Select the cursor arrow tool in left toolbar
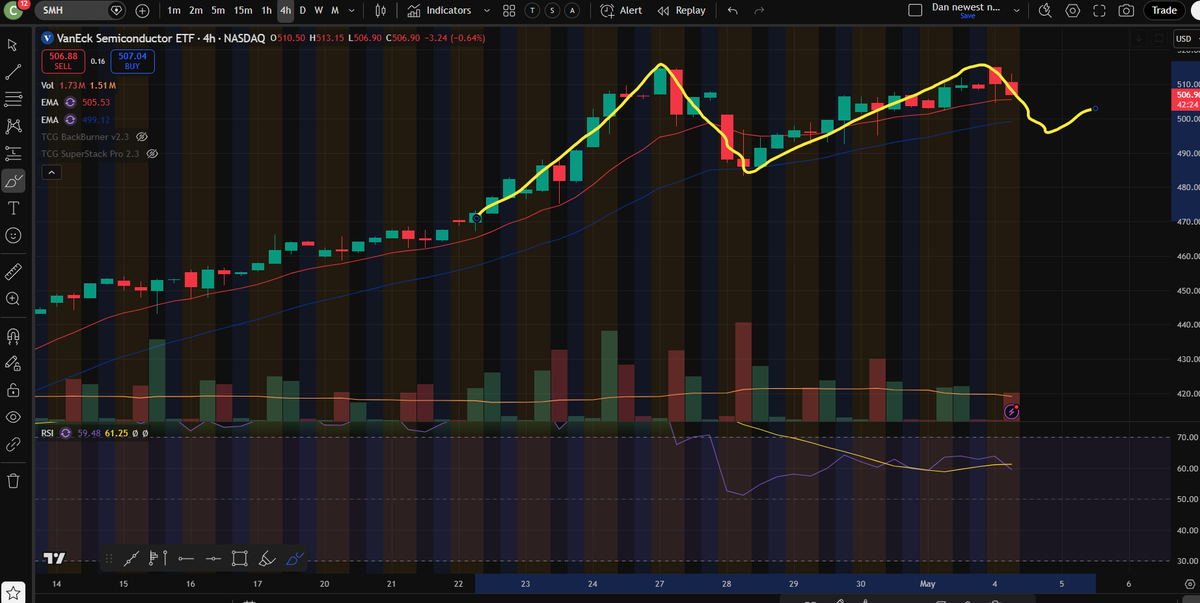The height and width of the screenshot is (603, 1200). point(13,45)
